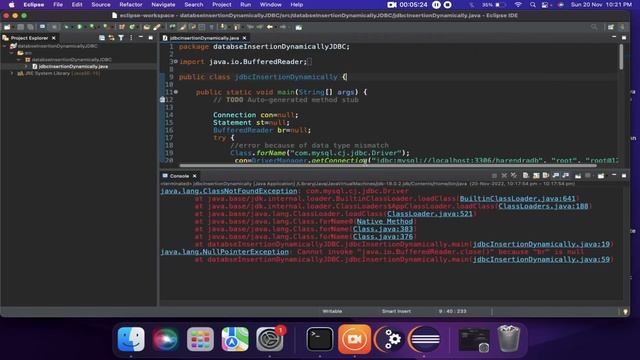Open Terminal from the Dock

tap(320, 339)
